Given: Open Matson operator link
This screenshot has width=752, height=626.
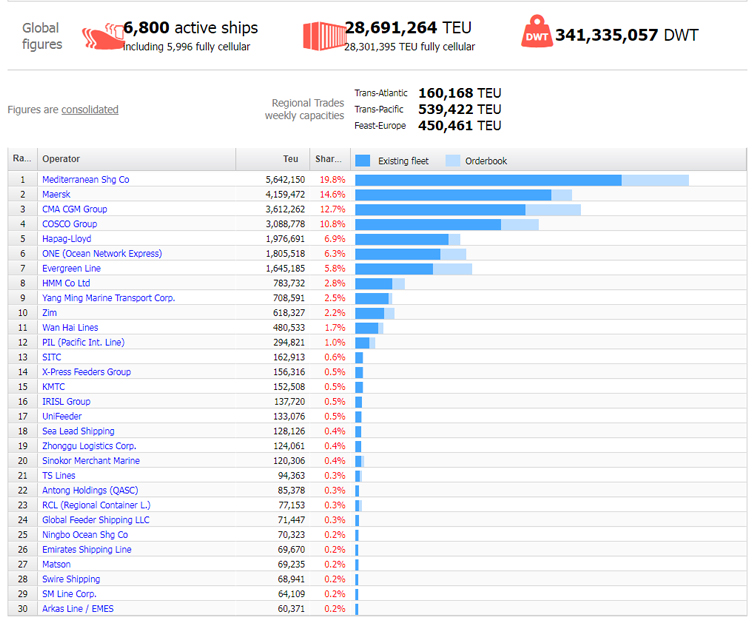Looking at the screenshot, I should click(x=56, y=565).
